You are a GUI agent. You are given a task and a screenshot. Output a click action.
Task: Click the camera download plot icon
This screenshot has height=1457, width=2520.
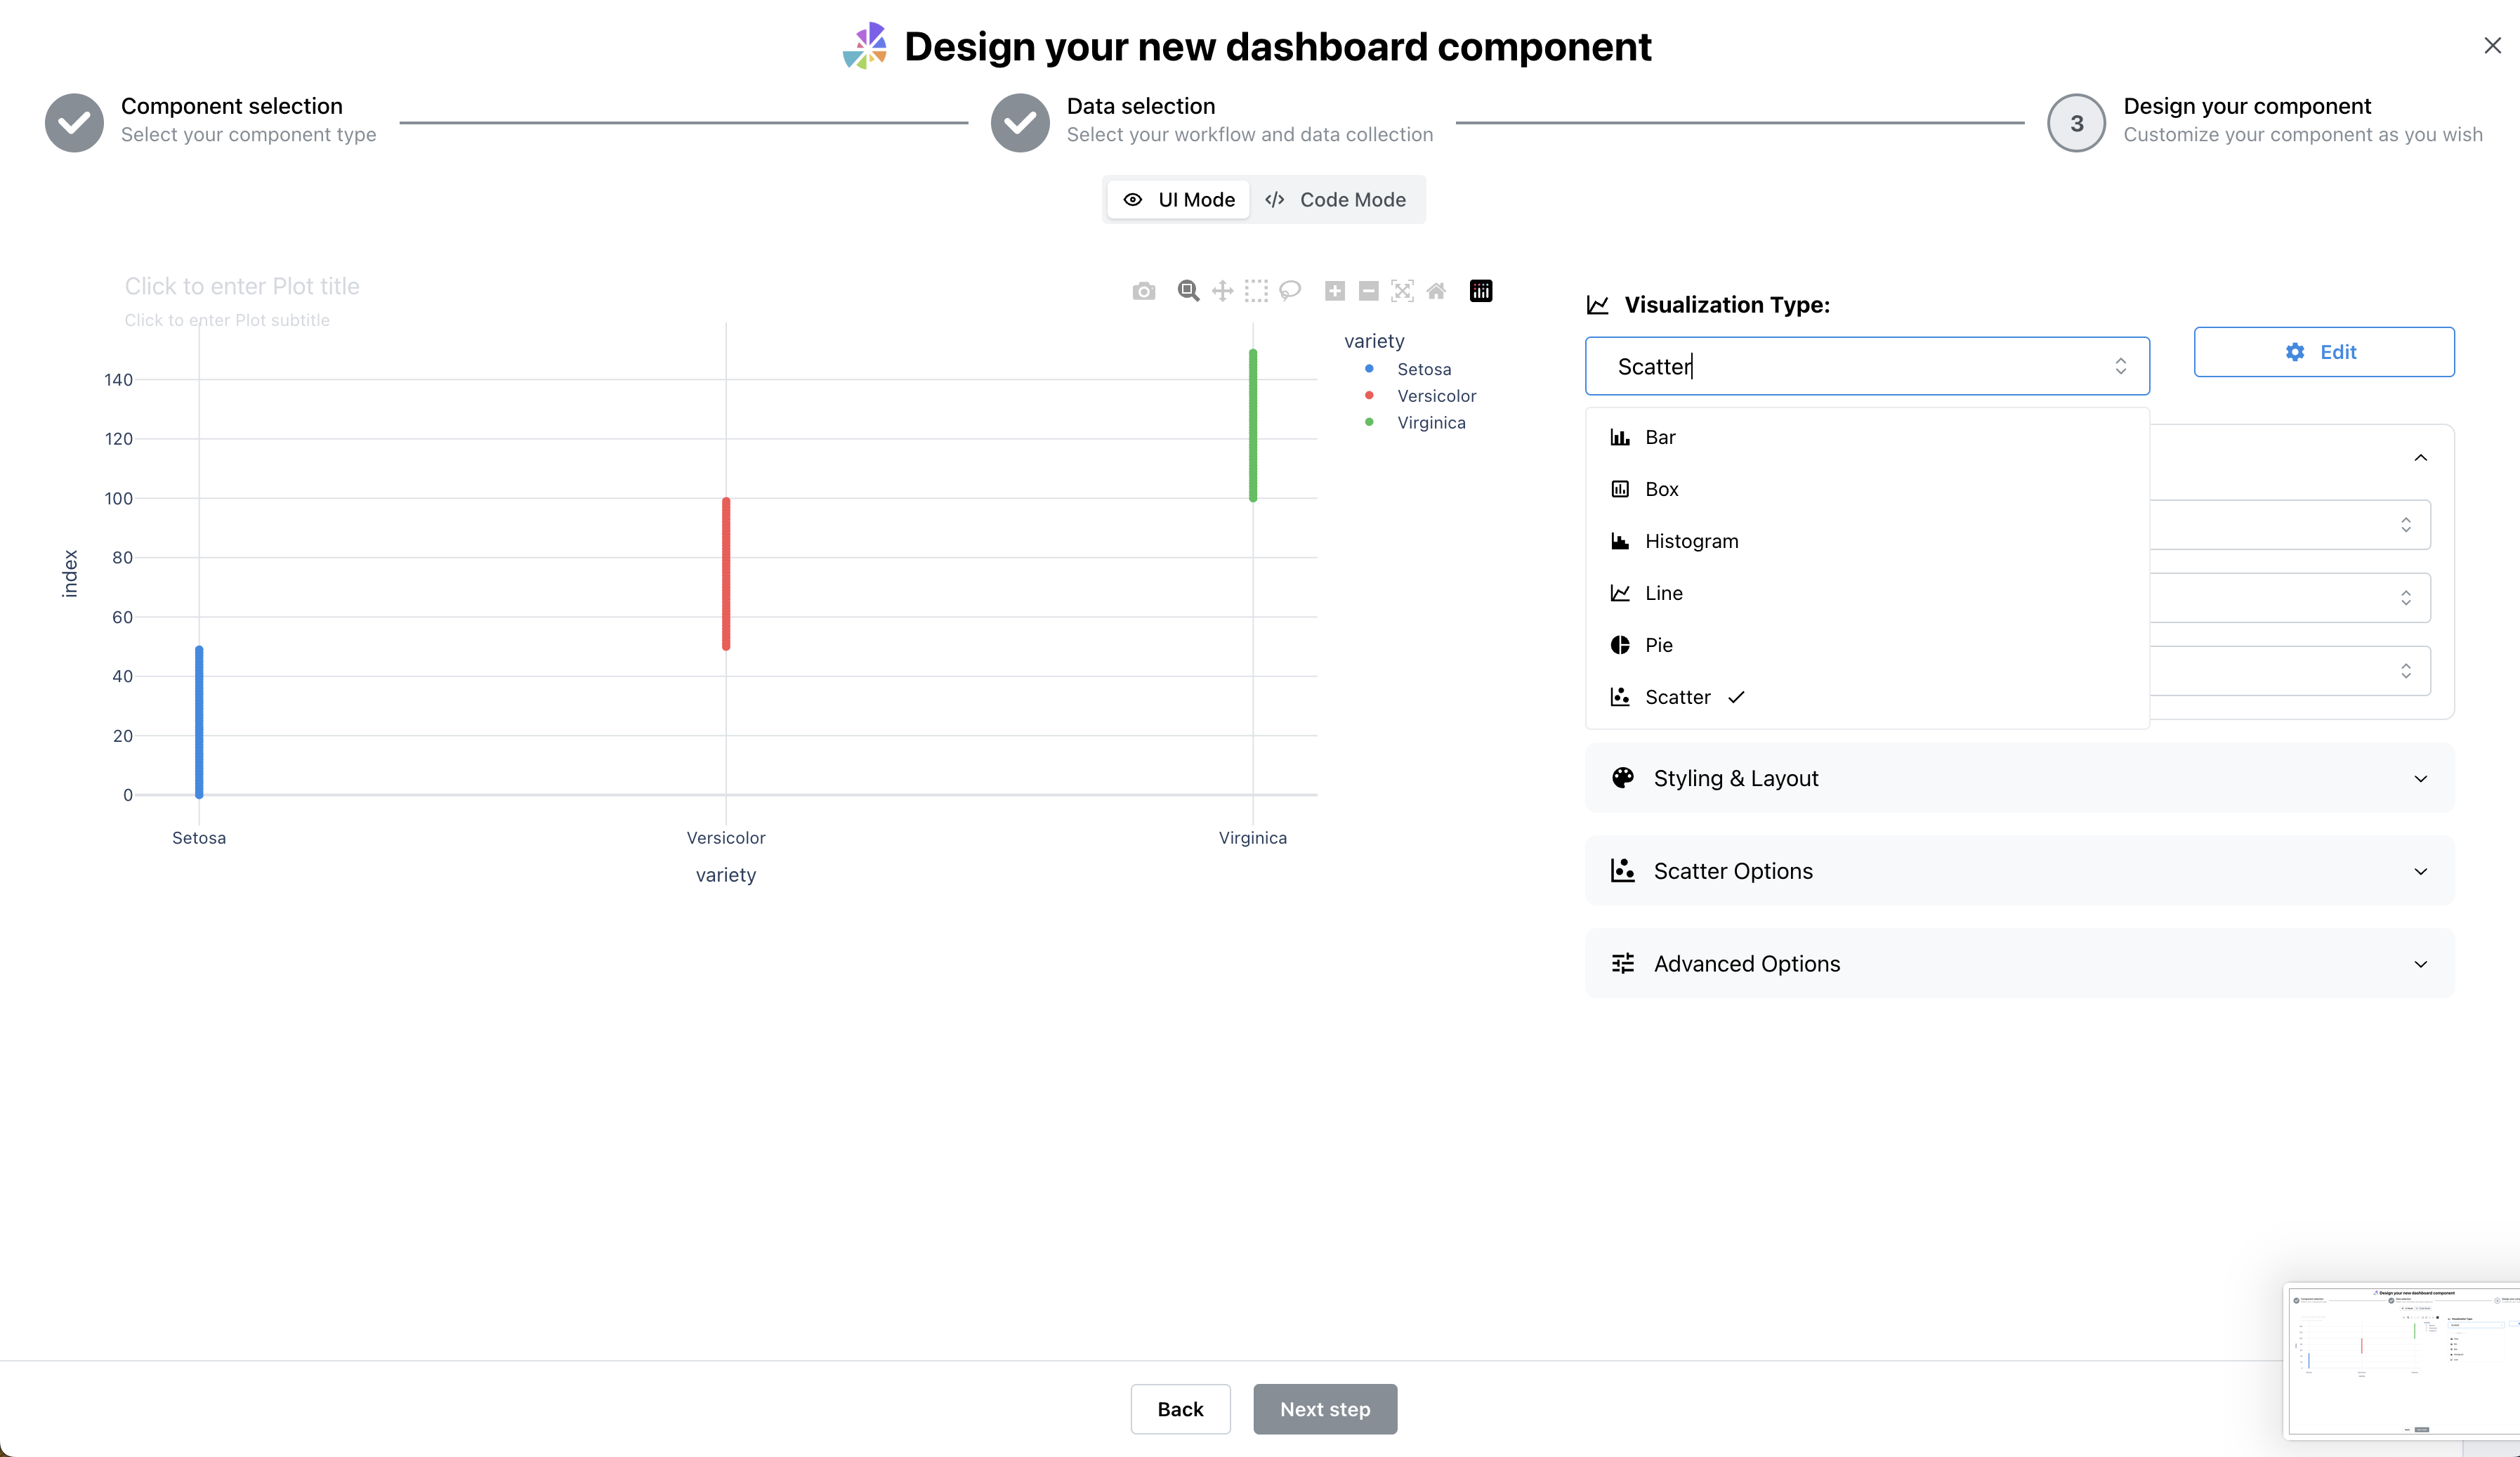pos(1144,291)
